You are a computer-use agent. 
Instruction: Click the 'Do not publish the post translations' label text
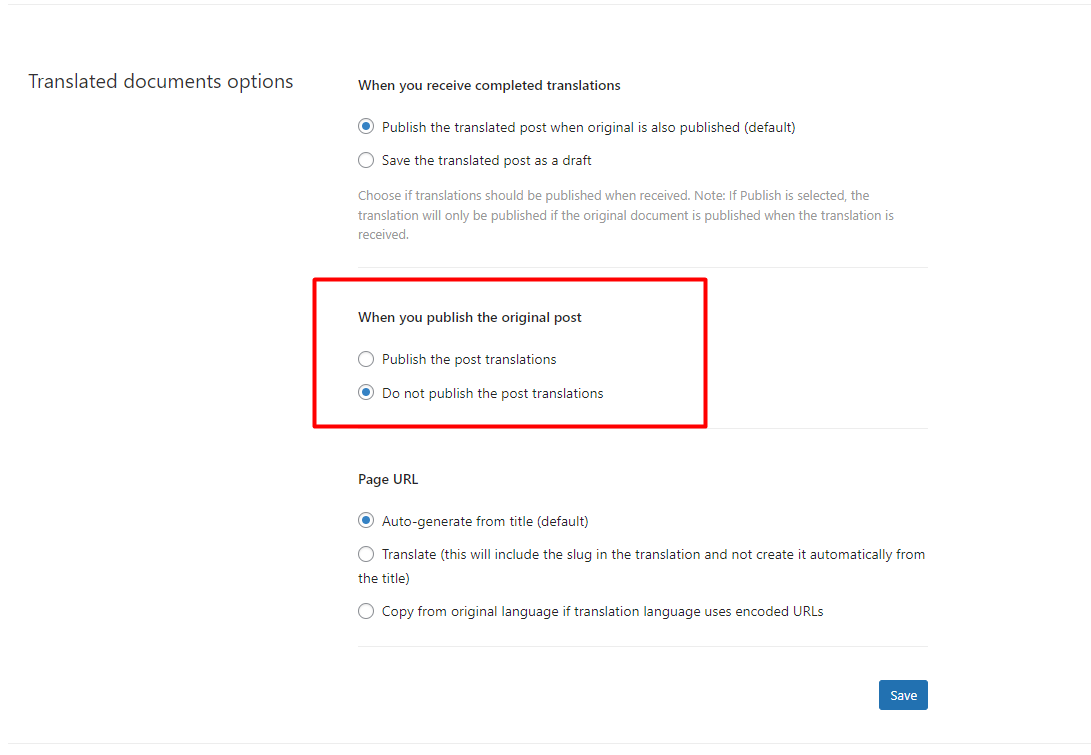click(x=493, y=393)
